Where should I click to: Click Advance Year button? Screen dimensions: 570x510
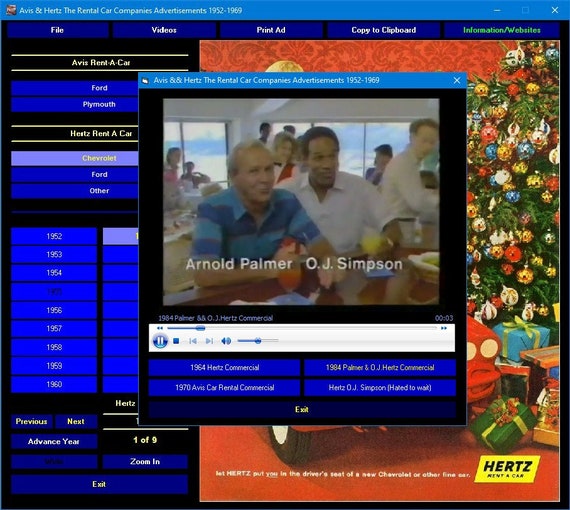tap(54, 442)
